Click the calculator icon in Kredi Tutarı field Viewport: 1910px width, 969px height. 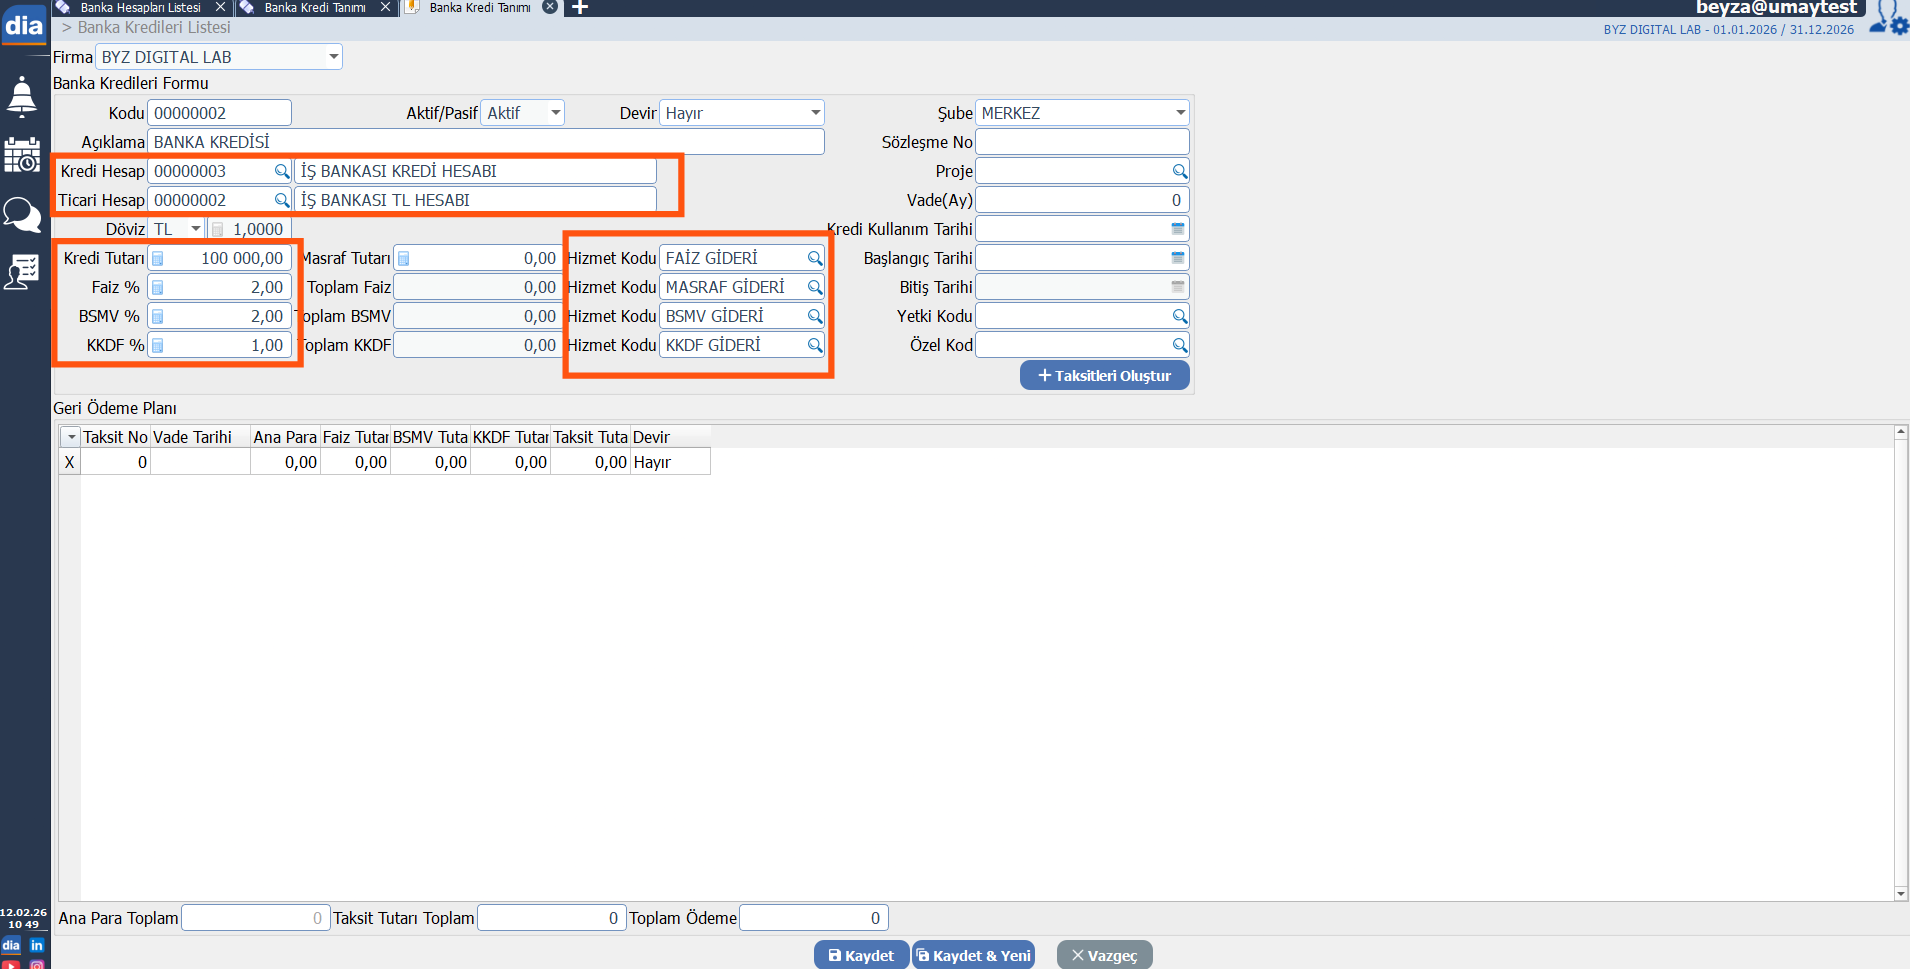coord(158,259)
